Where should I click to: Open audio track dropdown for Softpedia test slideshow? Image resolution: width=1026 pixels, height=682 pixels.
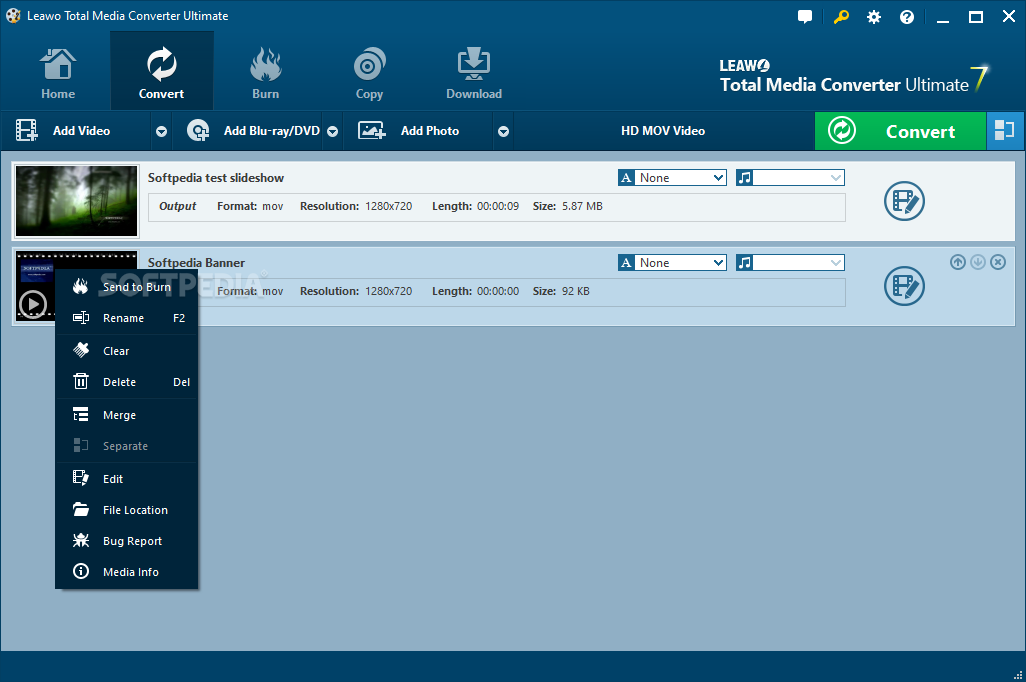point(790,177)
